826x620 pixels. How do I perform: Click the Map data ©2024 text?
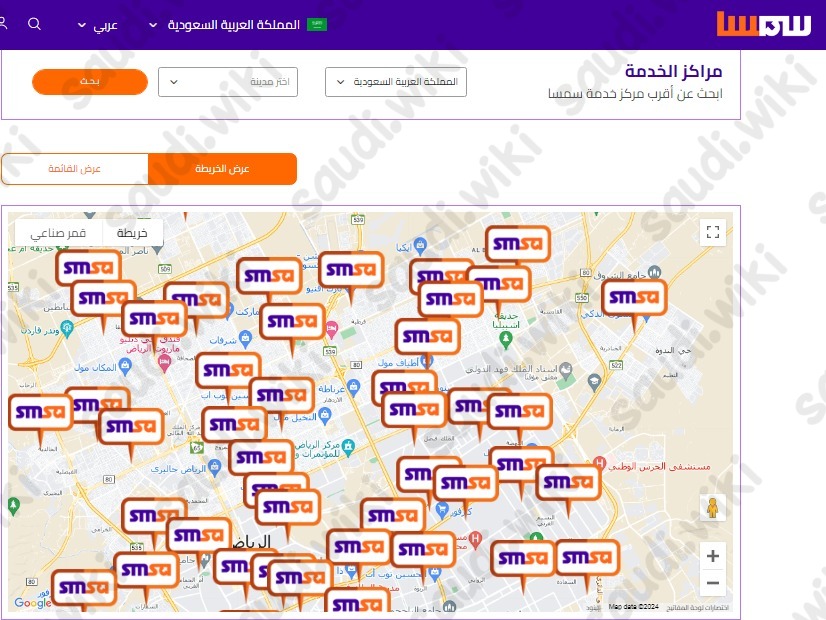point(634,607)
